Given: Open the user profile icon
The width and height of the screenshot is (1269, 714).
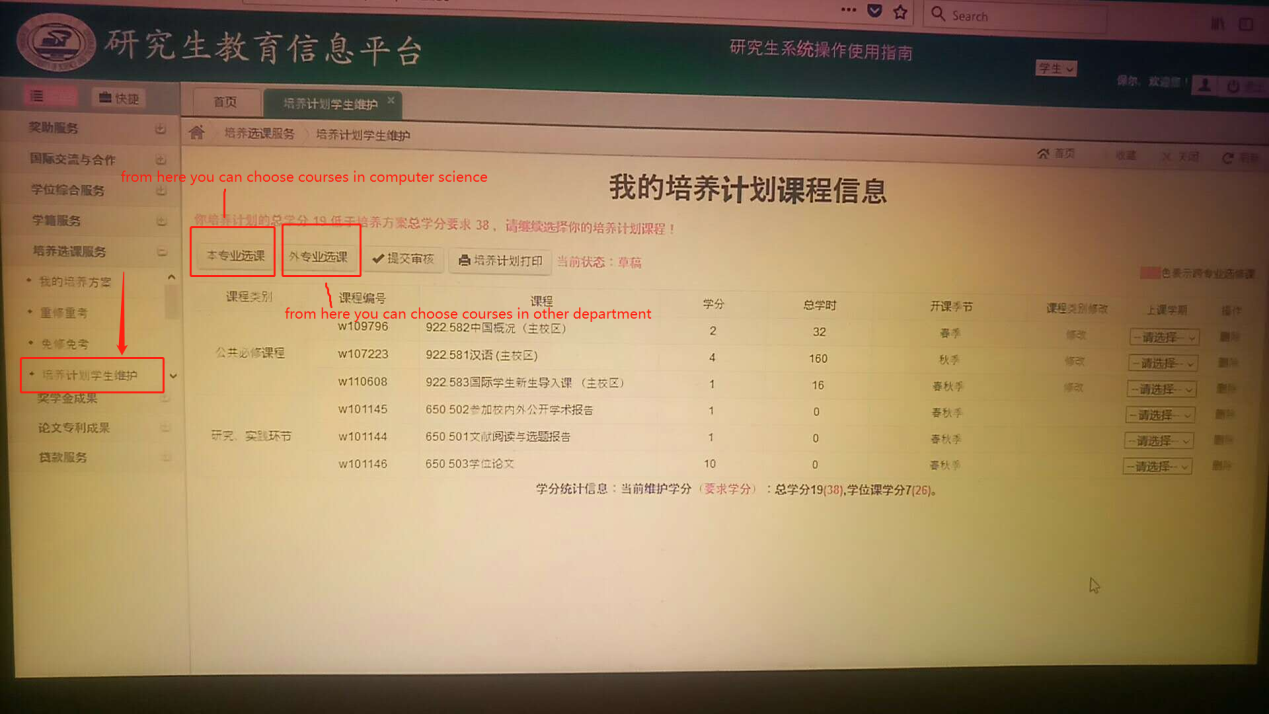Looking at the screenshot, I should click(1205, 86).
